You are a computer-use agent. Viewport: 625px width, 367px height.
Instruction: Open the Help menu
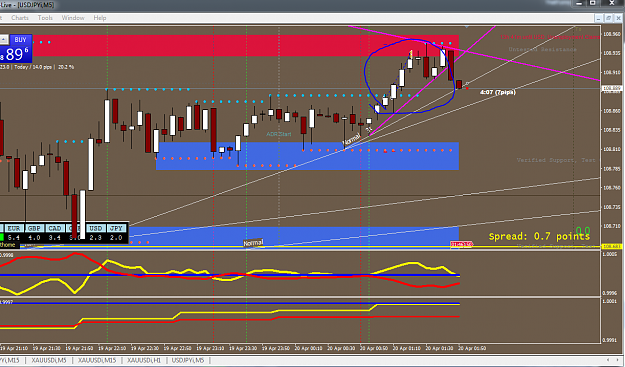tap(100, 18)
